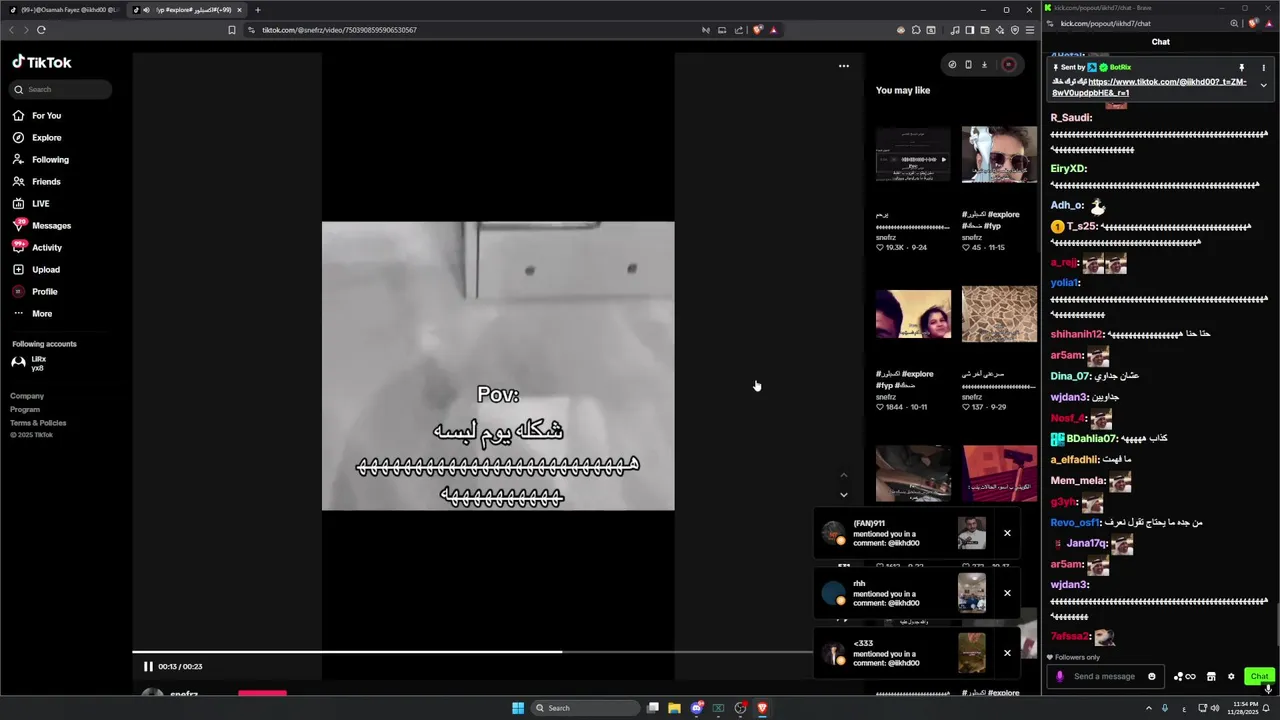Open the Company footer link

[27, 396]
